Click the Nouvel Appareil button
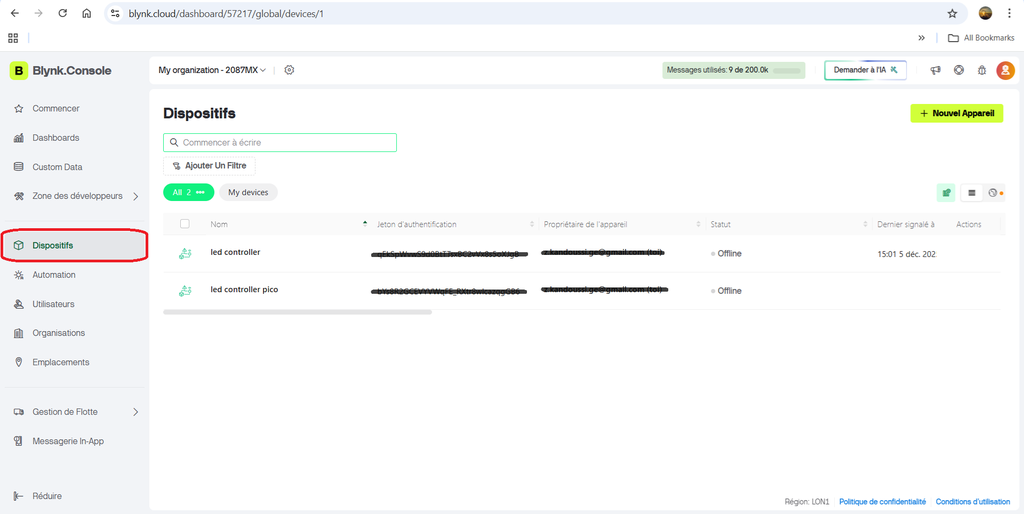 click(957, 113)
